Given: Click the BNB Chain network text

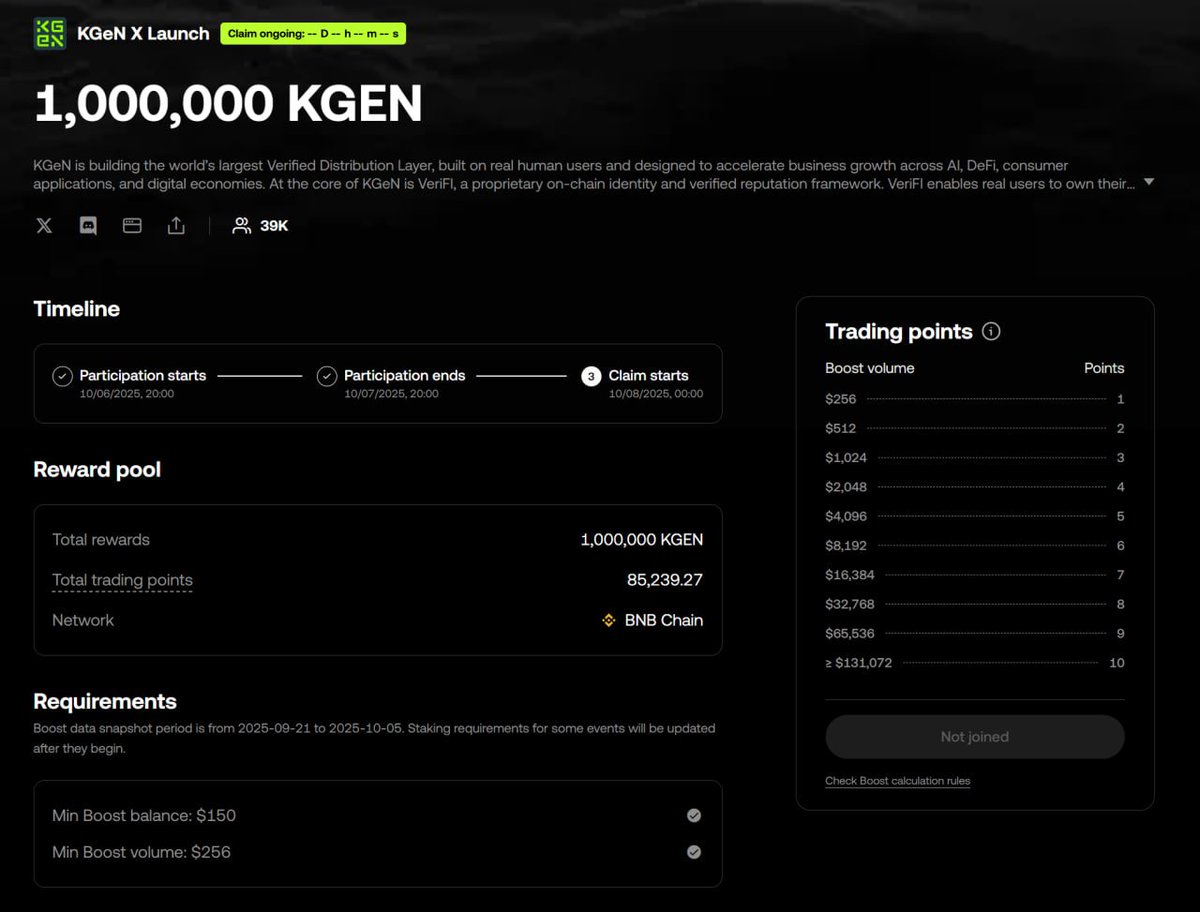Looking at the screenshot, I should point(664,620).
